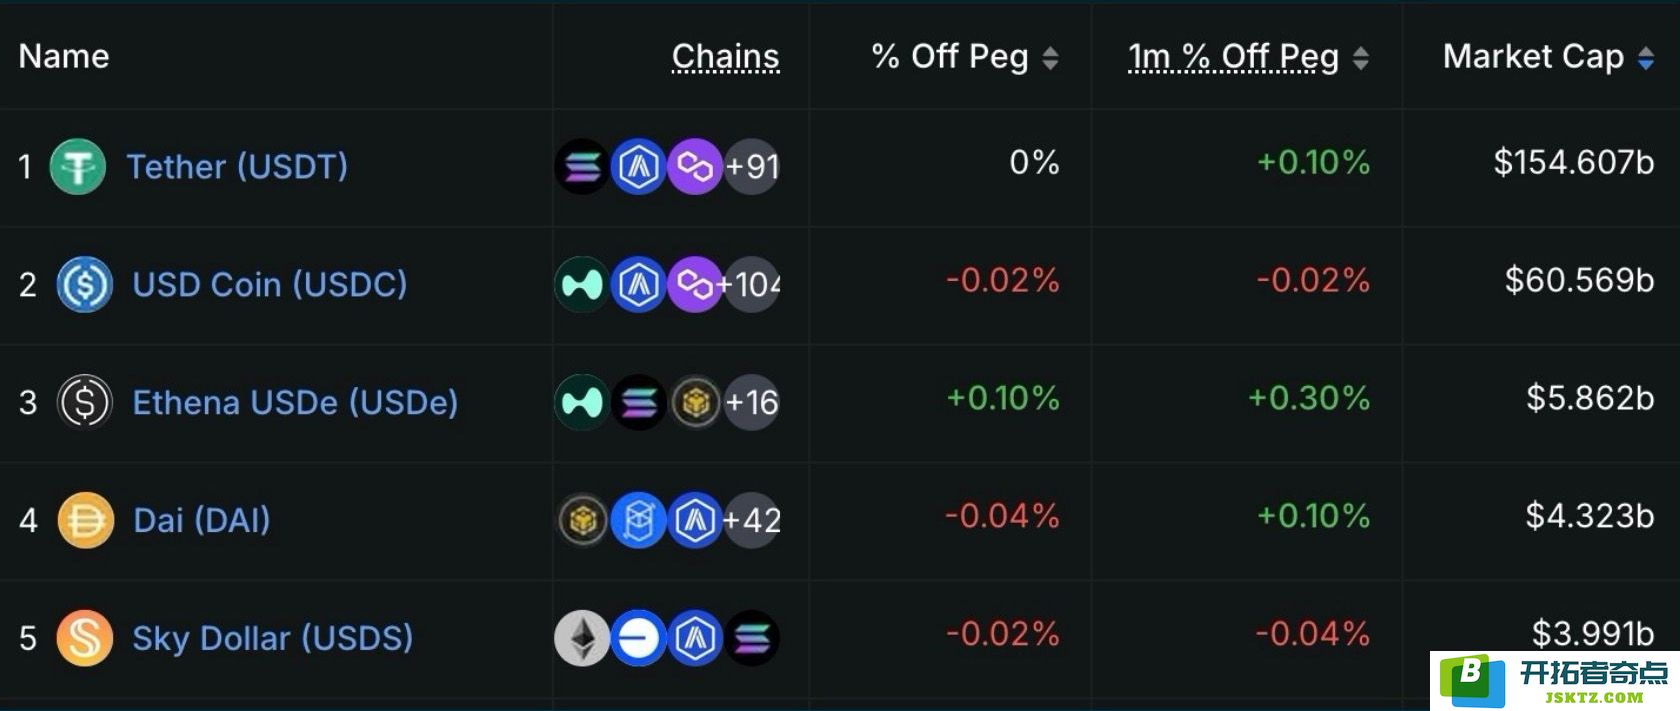Open Sky Dollar (USDS) link
The height and width of the screenshot is (711, 1680).
pyautogui.click(x=273, y=638)
